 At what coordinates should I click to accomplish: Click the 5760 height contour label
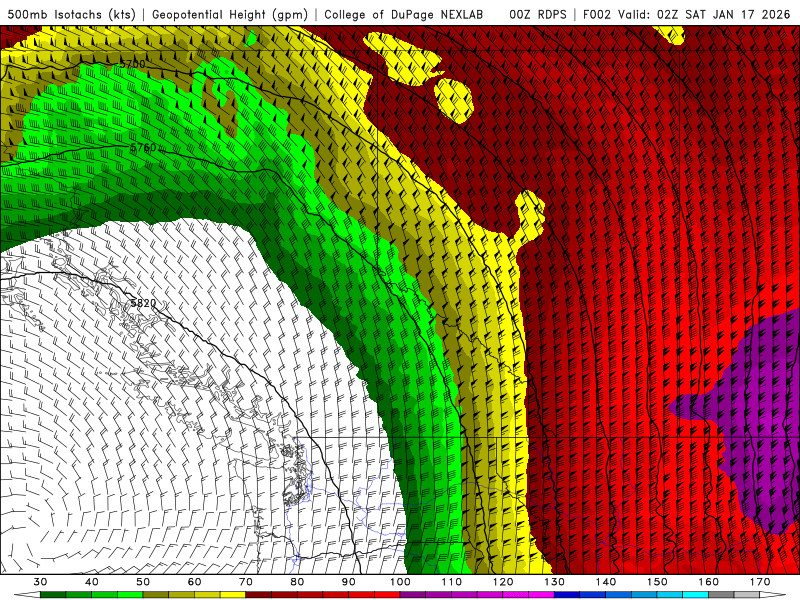[143, 148]
